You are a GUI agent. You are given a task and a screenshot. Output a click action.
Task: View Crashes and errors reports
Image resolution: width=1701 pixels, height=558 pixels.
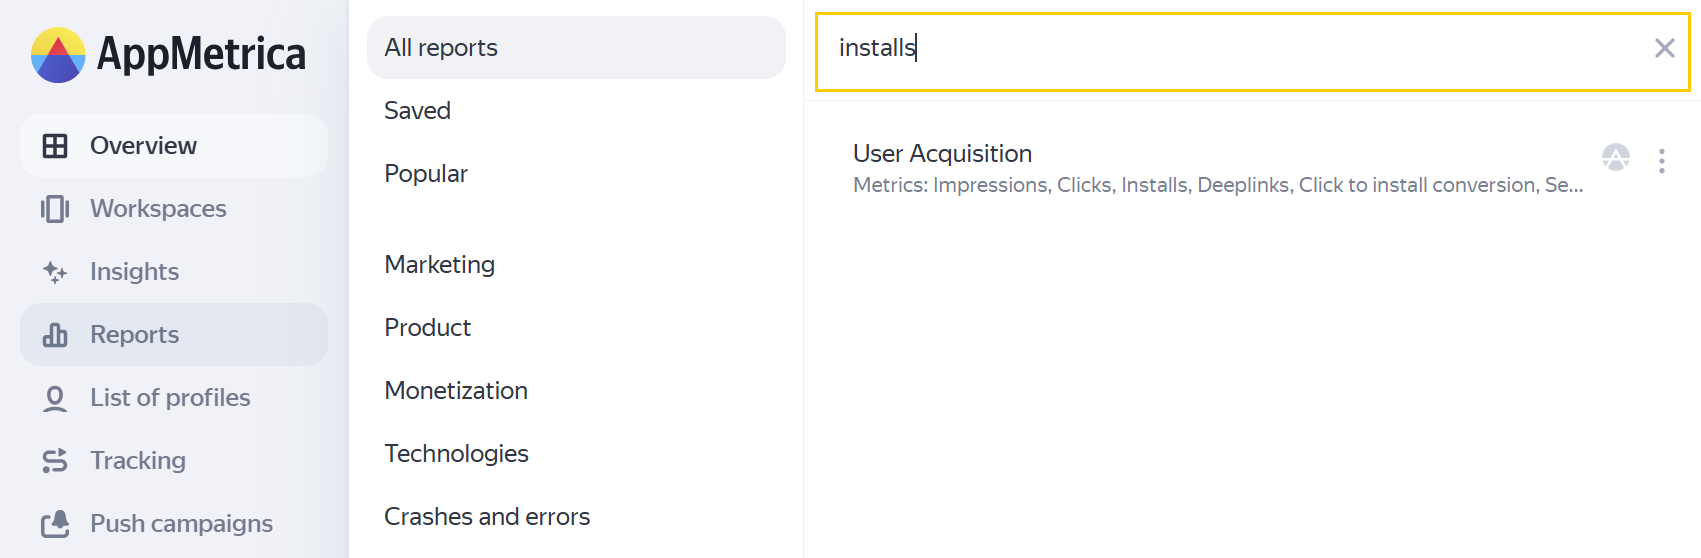pyautogui.click(x=487, y=517)
